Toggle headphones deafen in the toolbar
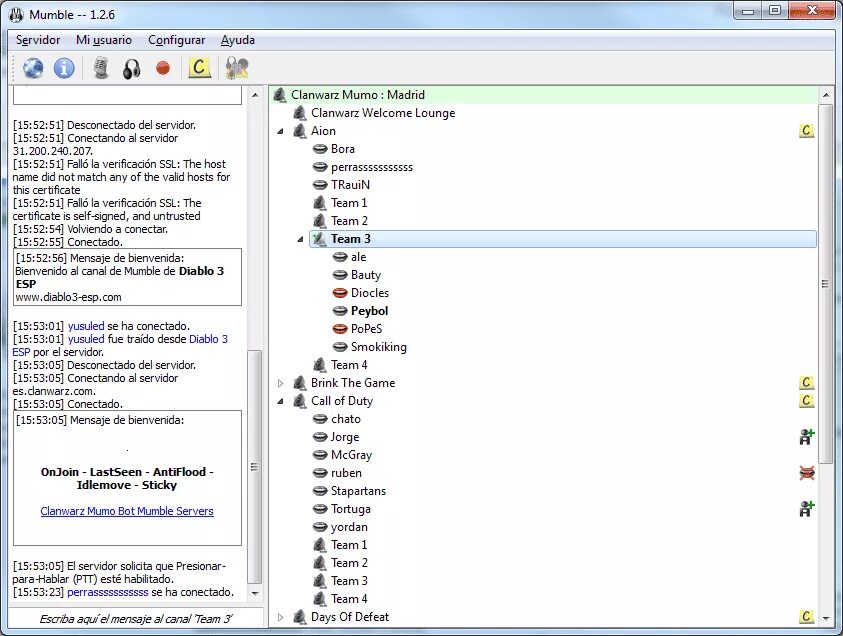843x636 pixels. [132, 69]
